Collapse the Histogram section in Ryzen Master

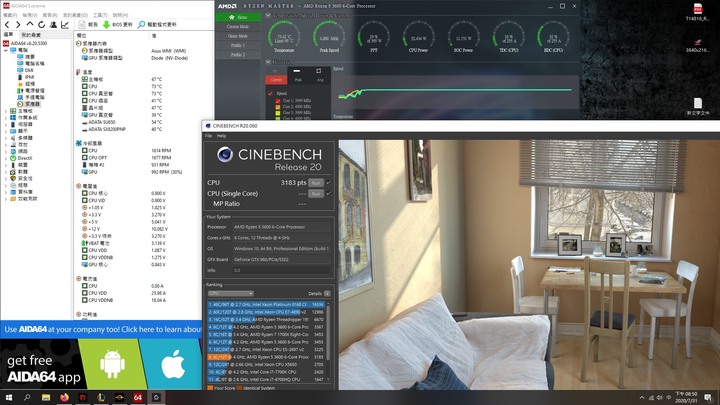pos(268,62)
